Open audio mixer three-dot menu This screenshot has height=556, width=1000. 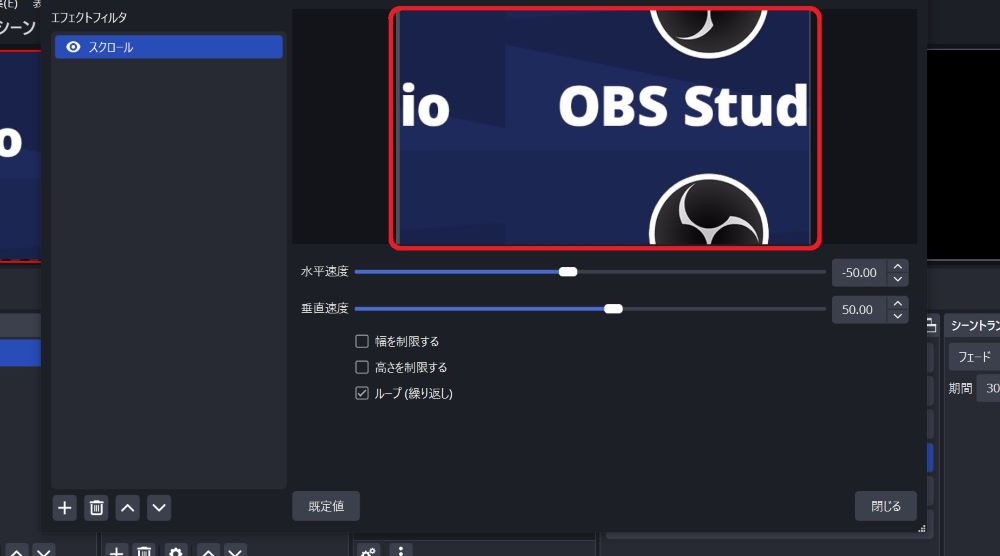(400, 551)
